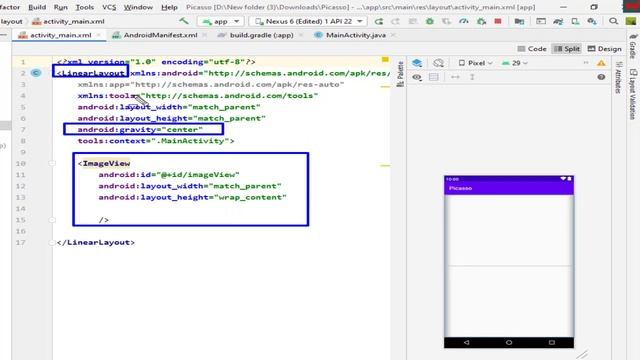Viewport: 640px width, 360px height.
Task: Click the blueprint grid icon in design toolbar
Action: 434,77
